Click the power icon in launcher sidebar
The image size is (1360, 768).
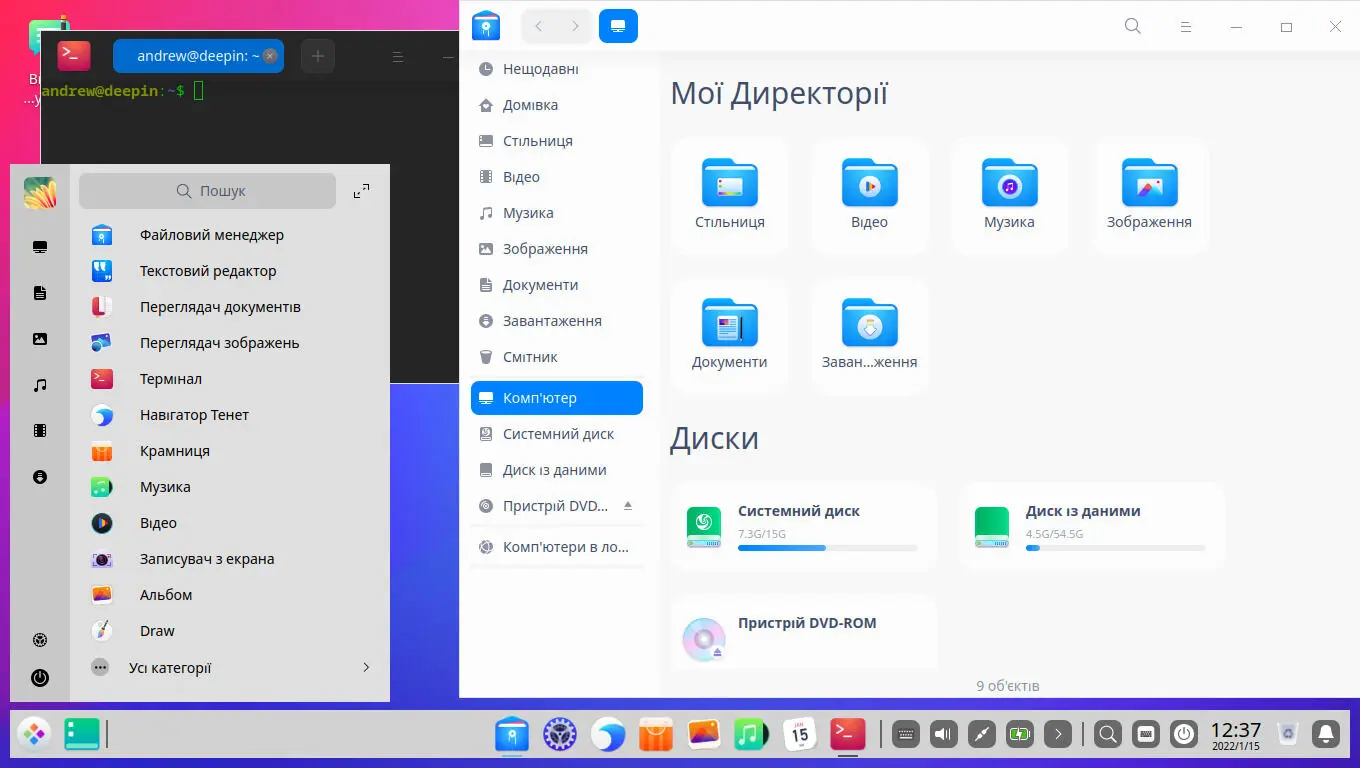(x=40, y=677)
